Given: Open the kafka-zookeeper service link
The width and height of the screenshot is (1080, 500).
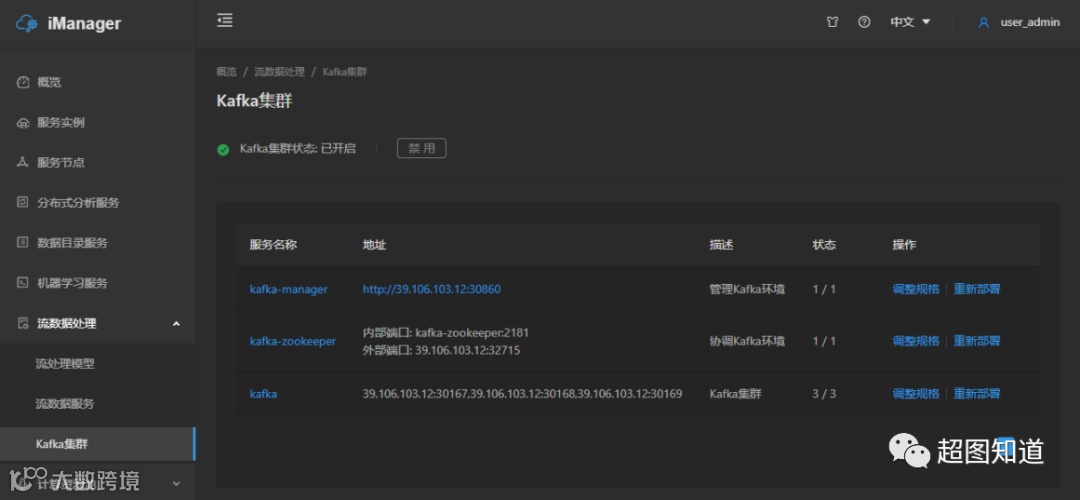Looking at the screenshot, I should [293, 341].
